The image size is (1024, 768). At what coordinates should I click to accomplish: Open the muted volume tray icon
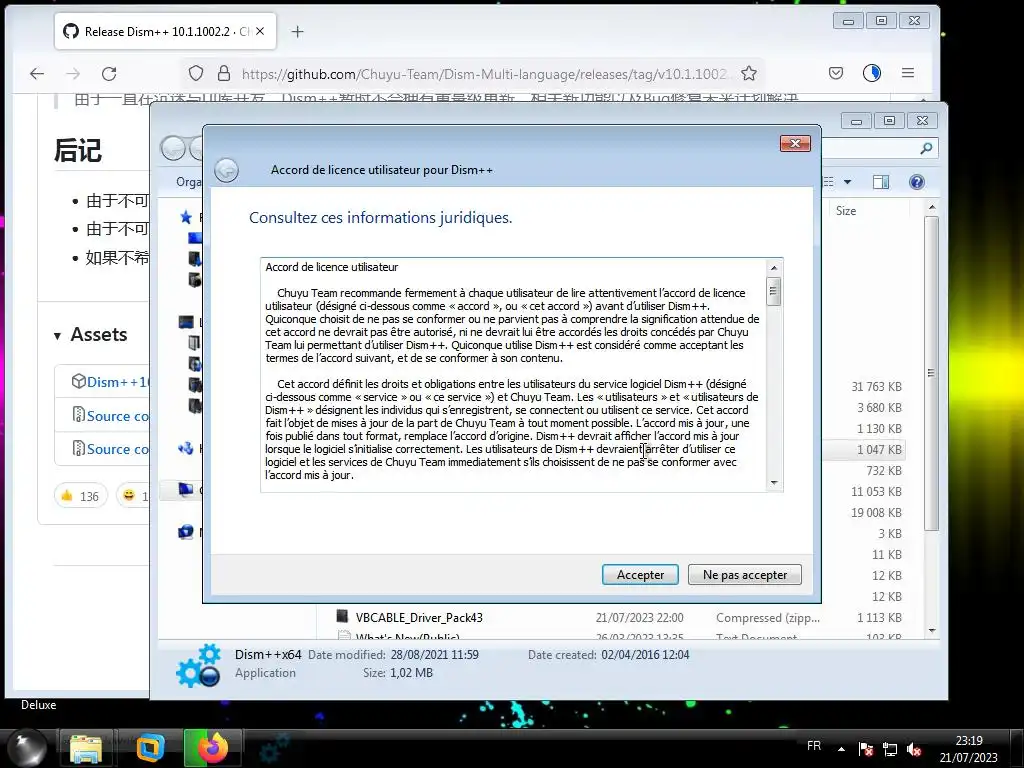(x=914, y=749)
